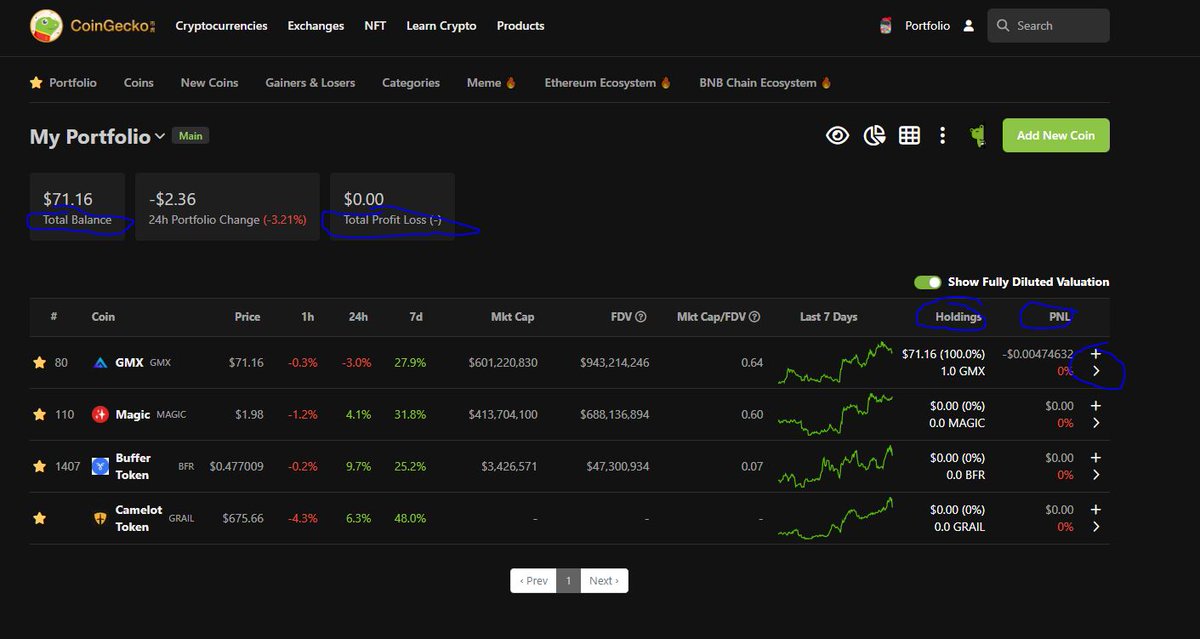Sort table by Mkt Cap column

point(512,317)
